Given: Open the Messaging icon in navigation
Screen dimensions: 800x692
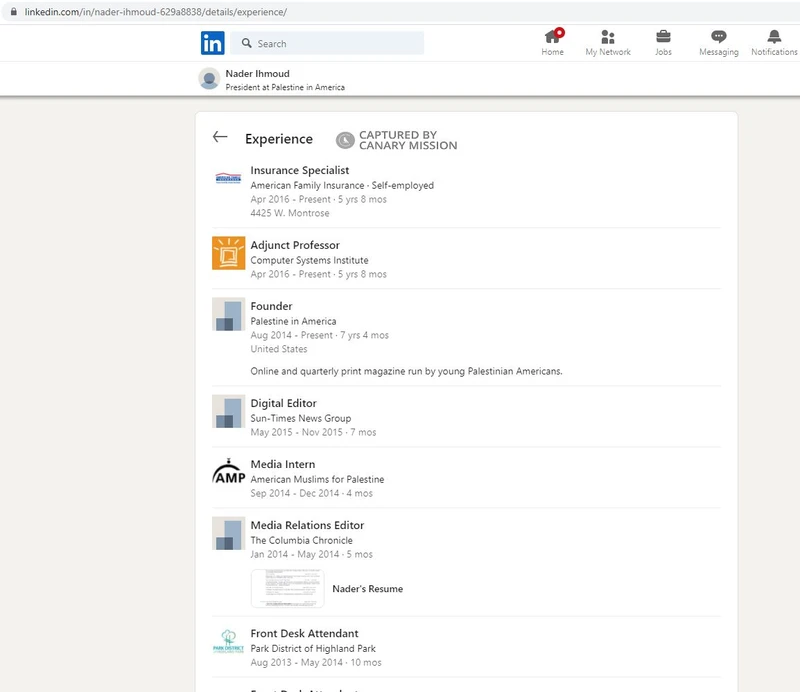Looking at the screenshot, I should click(718, 43).
